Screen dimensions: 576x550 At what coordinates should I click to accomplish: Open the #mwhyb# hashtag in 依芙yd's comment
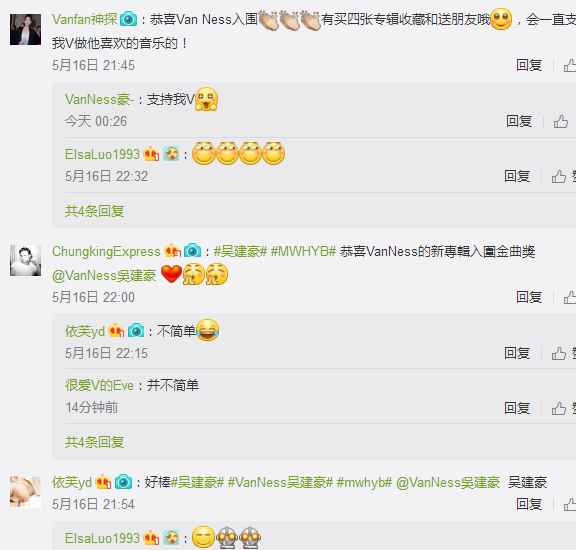[364, 482]
